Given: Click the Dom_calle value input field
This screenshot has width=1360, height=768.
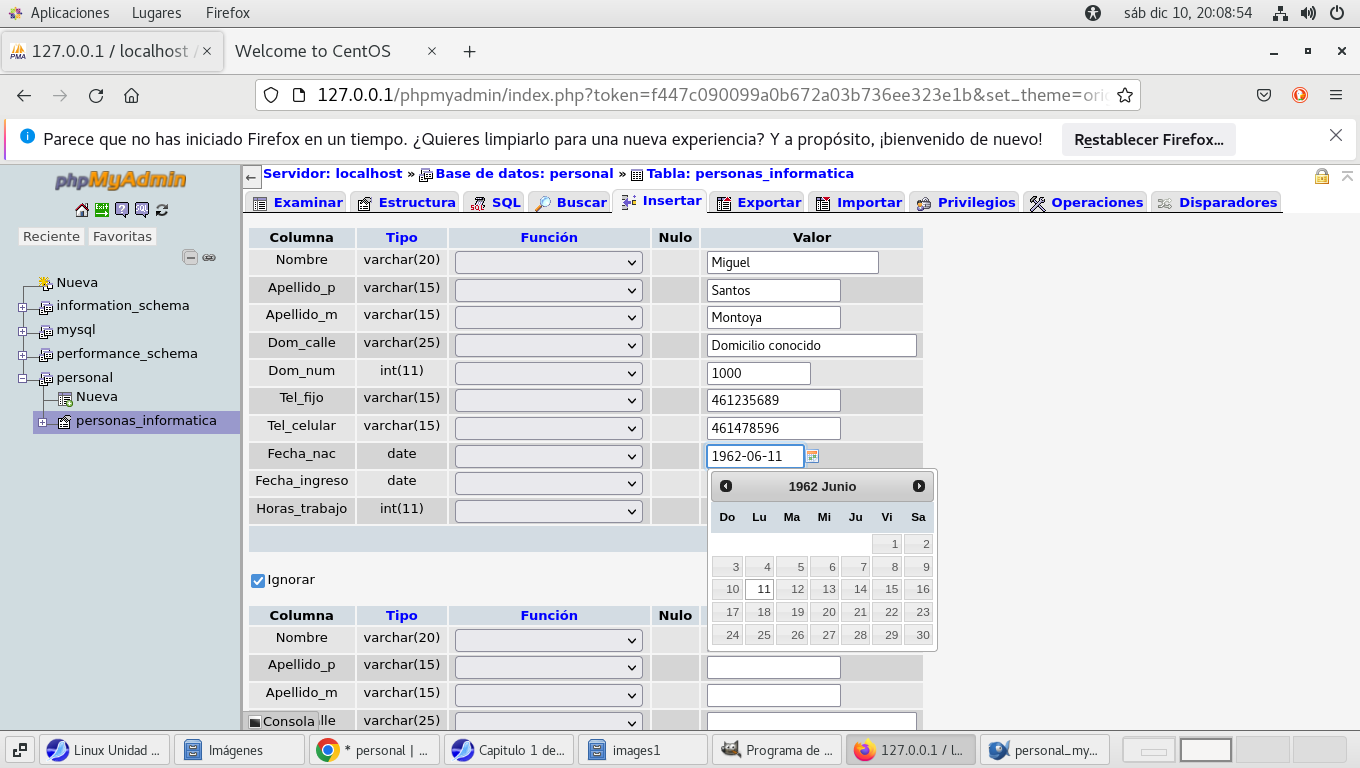Looking at the screenshot, I should point(811,345).
